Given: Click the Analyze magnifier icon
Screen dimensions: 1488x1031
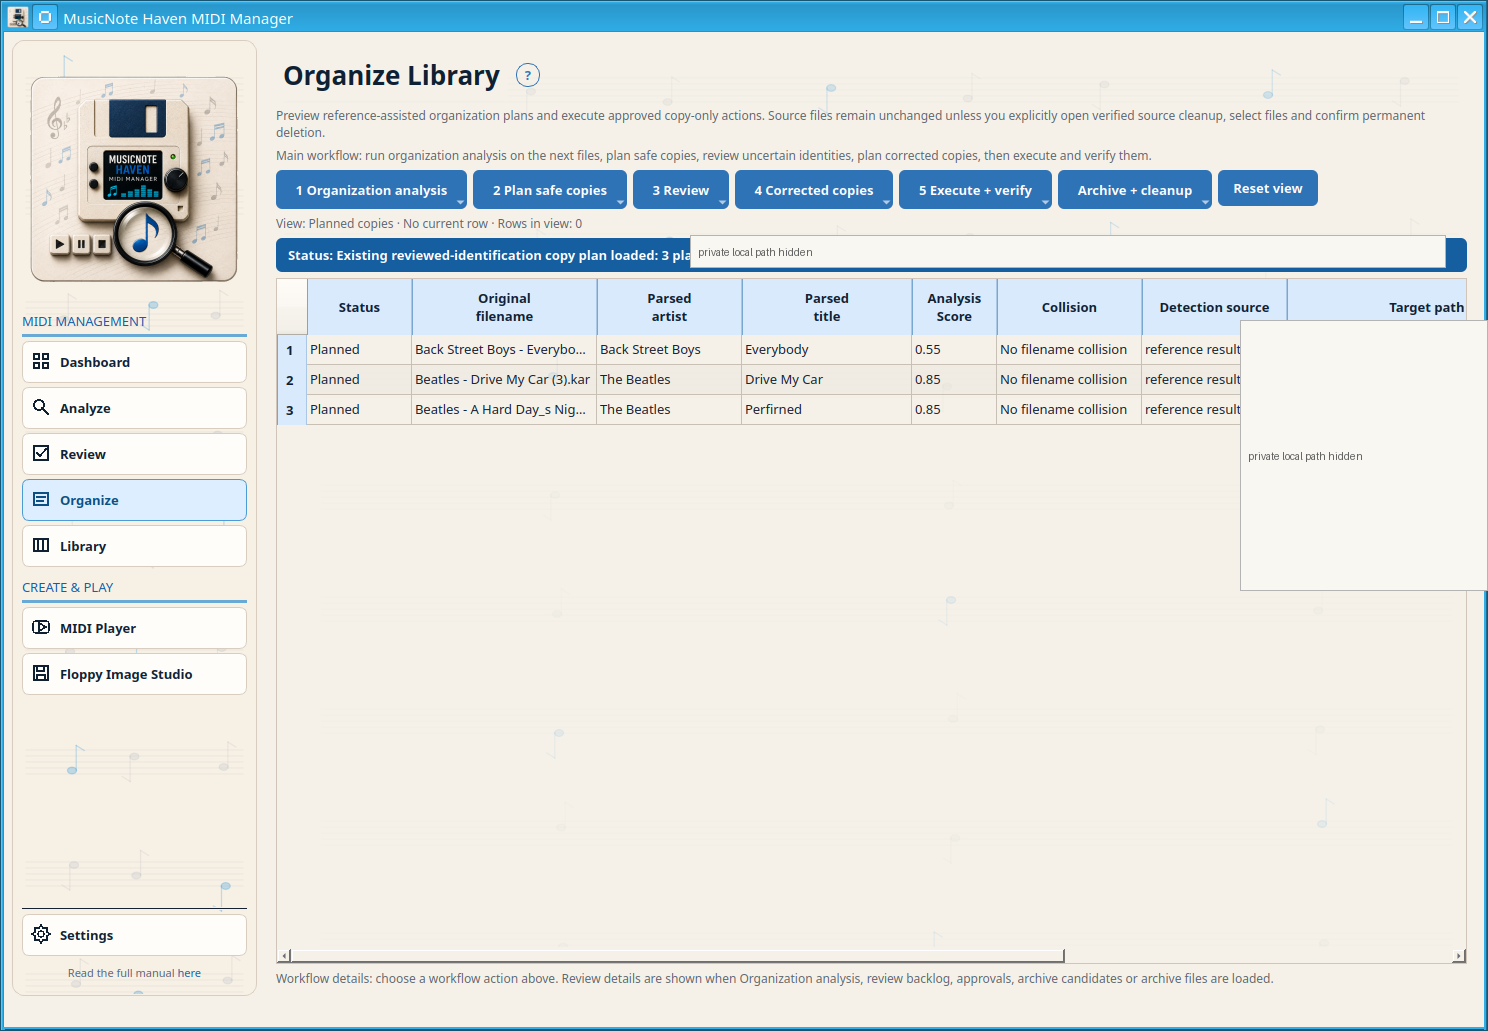Looking at the screenshot, I should click(41, 407).
